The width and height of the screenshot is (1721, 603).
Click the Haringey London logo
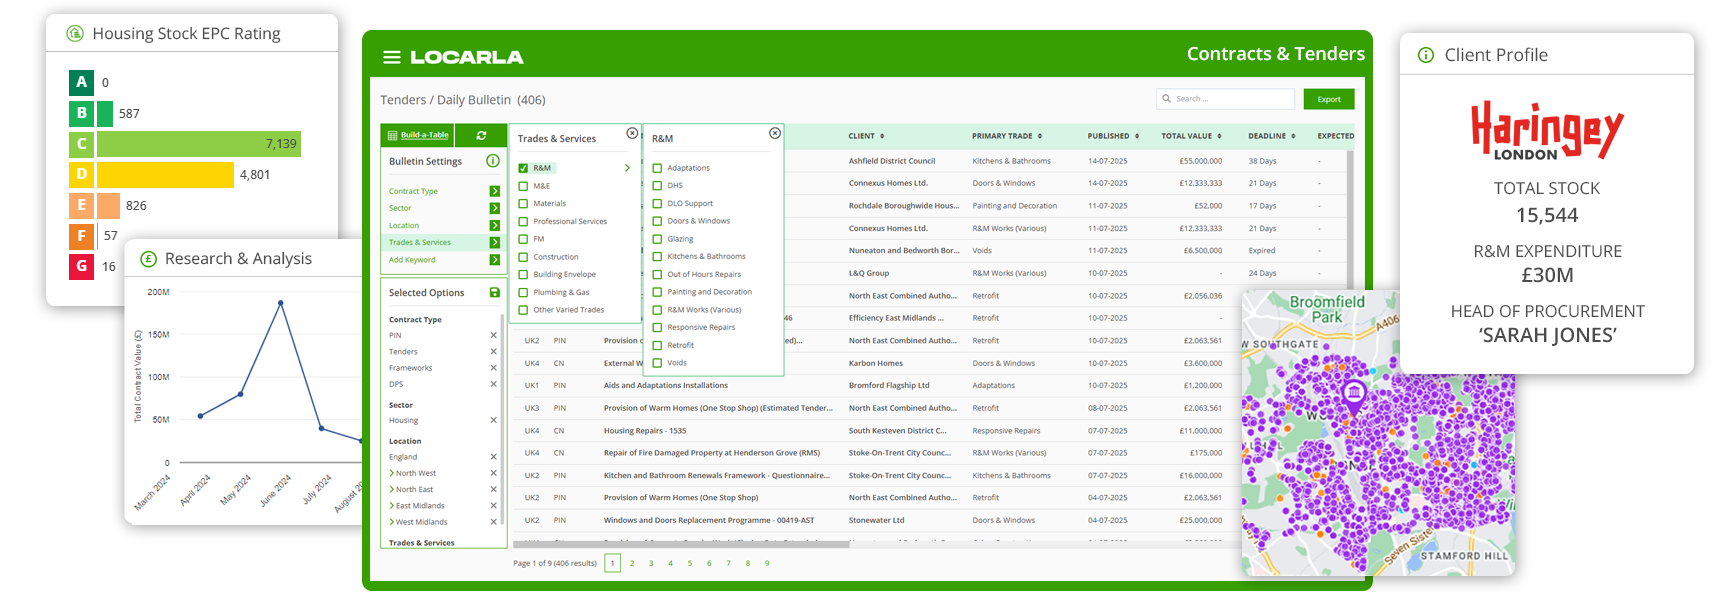tap(1547, 130)
